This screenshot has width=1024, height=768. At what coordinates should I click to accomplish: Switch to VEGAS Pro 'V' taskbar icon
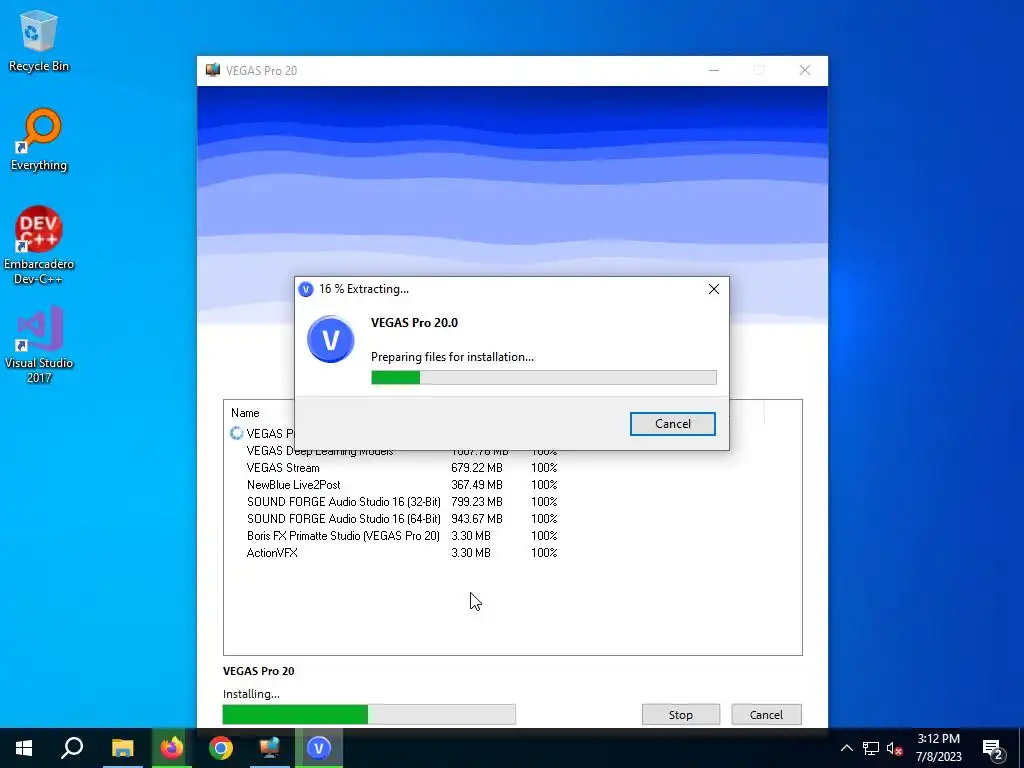[319, 748]
